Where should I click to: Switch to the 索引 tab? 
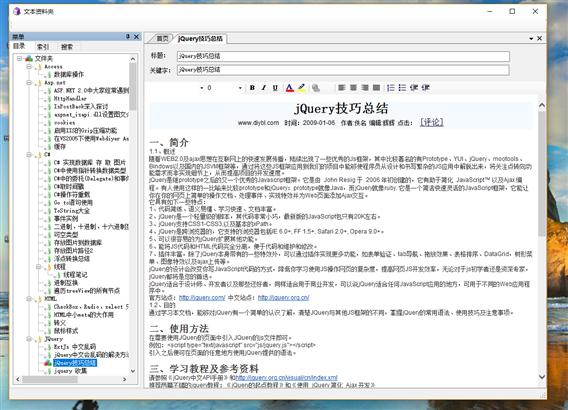coord(43,47)
